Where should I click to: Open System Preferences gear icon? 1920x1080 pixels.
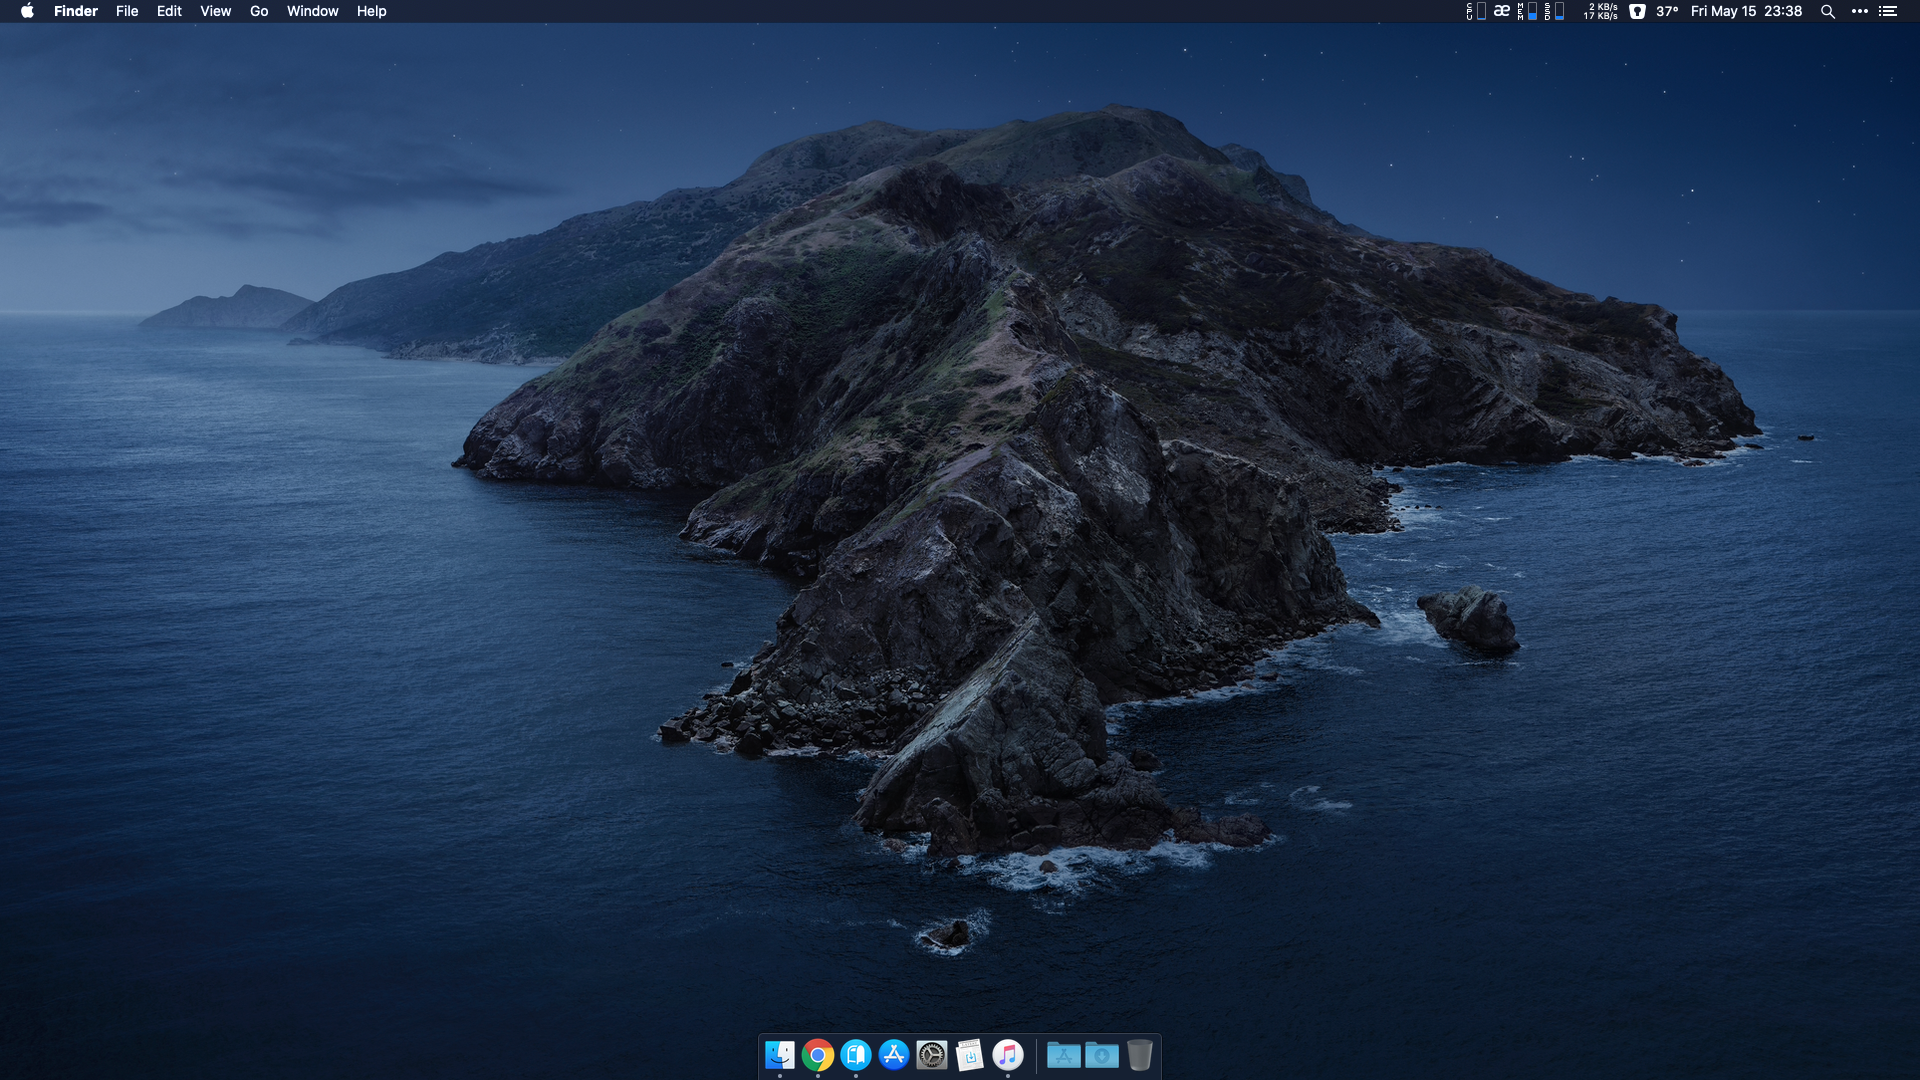click(931, 1054)
